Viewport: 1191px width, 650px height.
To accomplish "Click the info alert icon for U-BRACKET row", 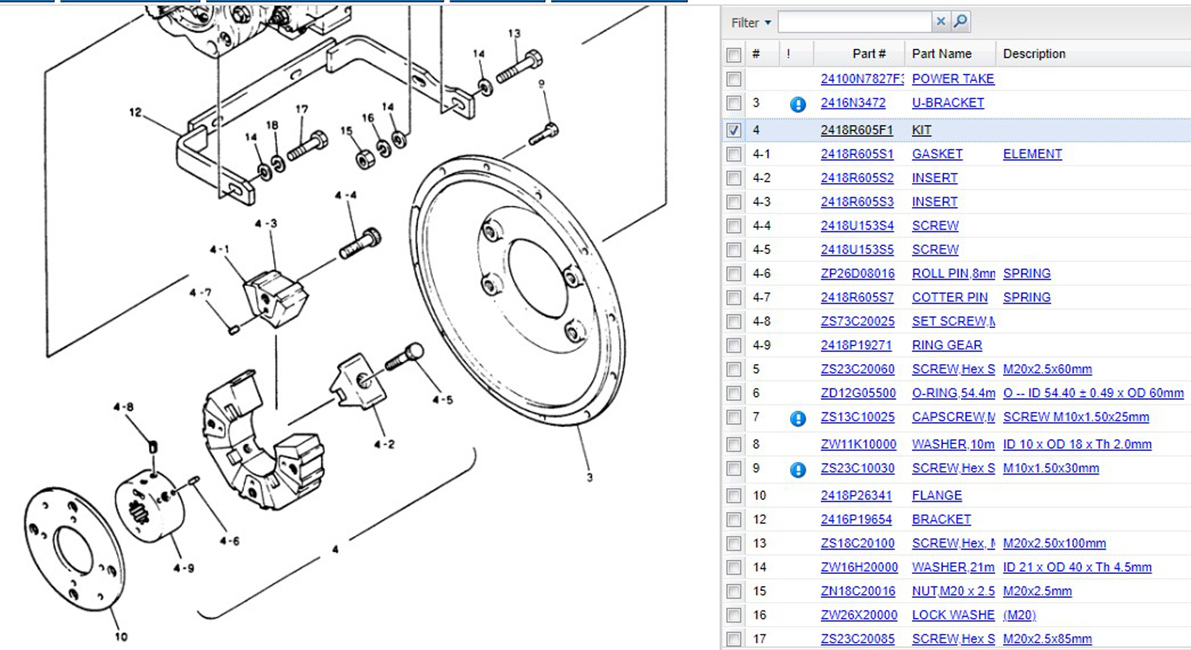I will point(797,104).
